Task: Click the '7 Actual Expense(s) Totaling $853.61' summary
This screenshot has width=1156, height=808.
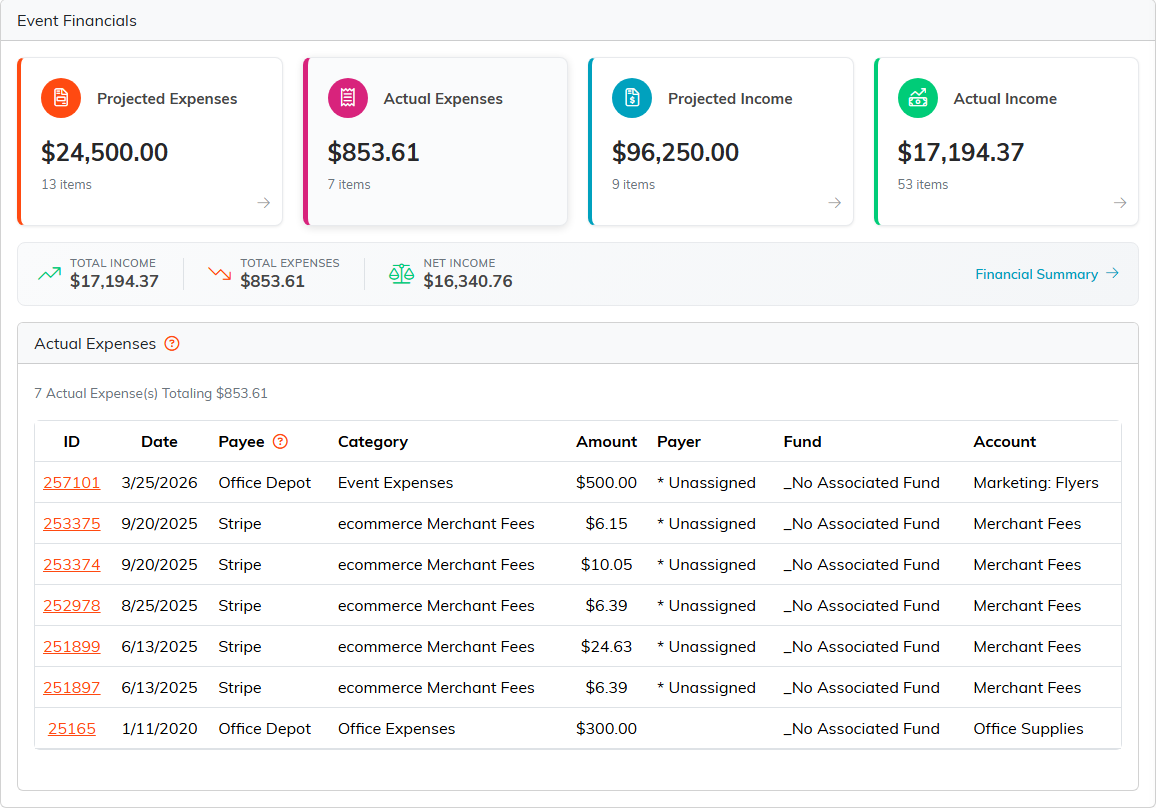Action: point(151,394)
